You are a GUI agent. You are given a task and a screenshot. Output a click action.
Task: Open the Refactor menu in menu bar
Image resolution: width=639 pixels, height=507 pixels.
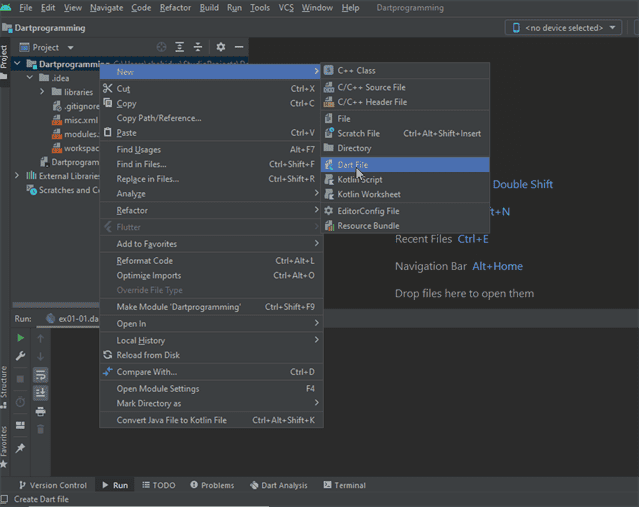175,8
